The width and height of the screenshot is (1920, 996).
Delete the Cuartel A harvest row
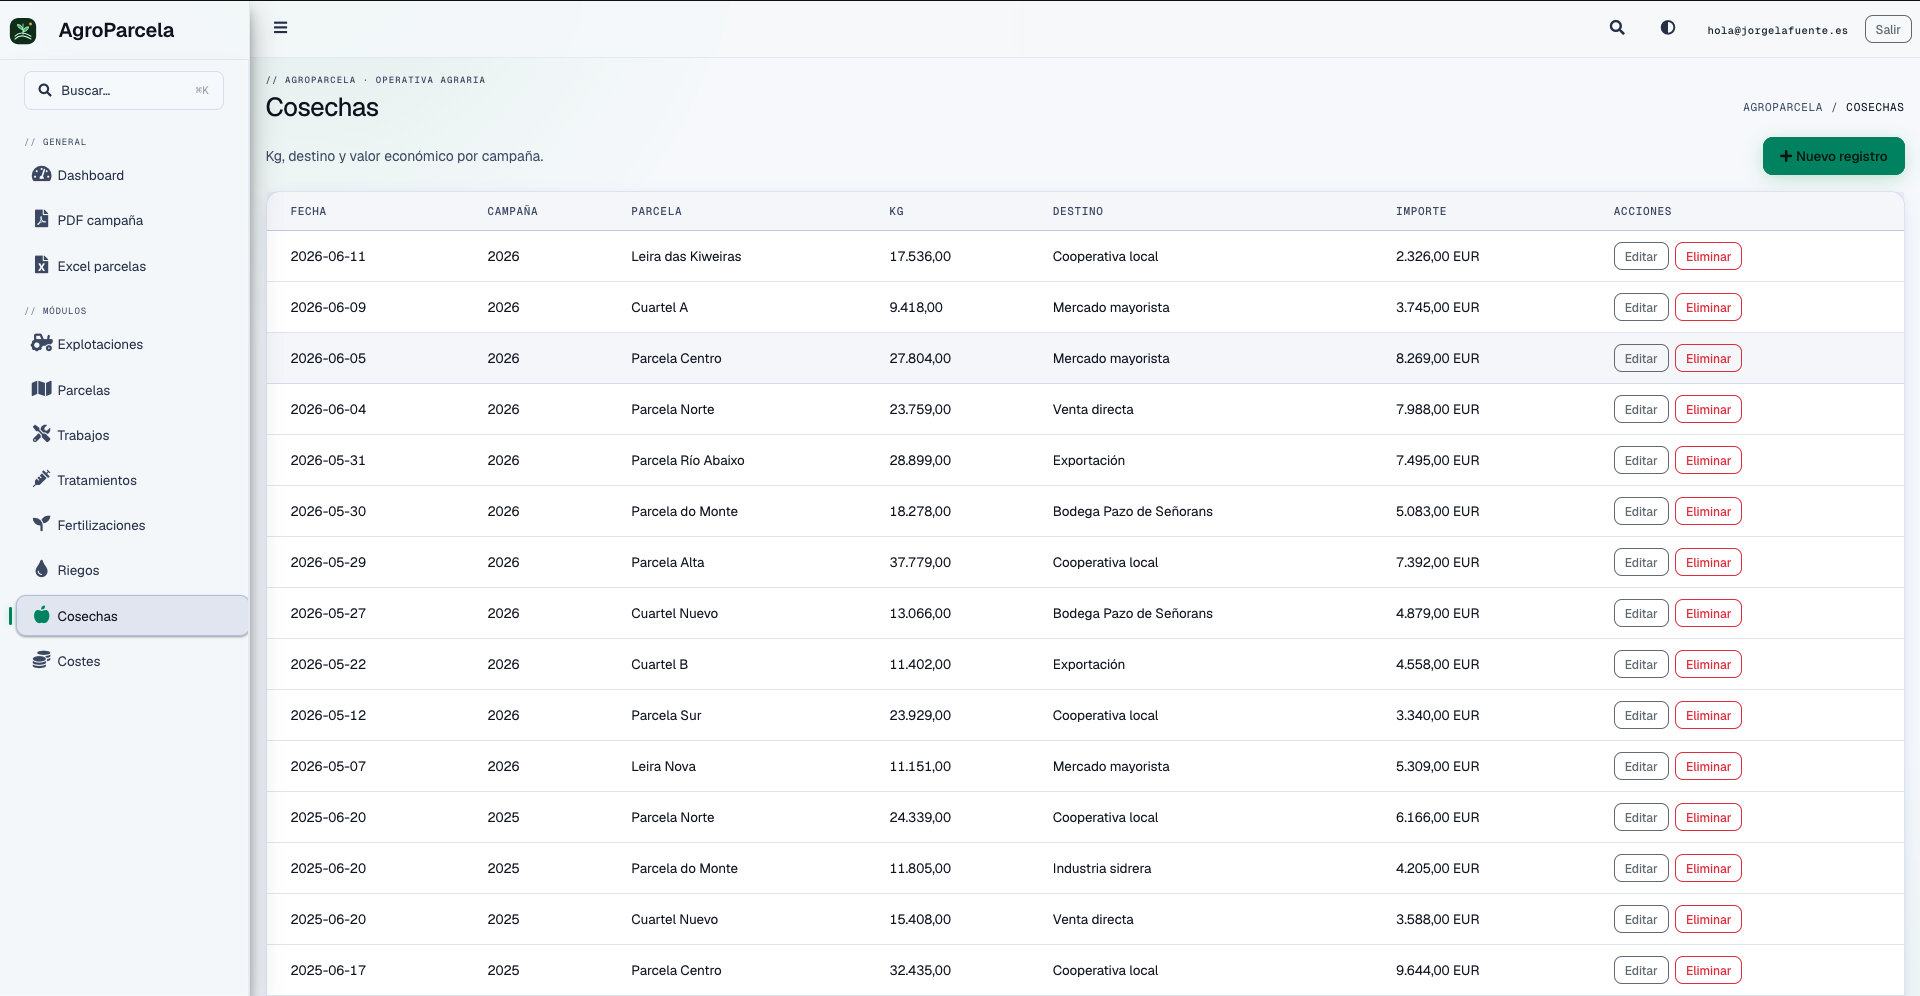click(1708, 307)
